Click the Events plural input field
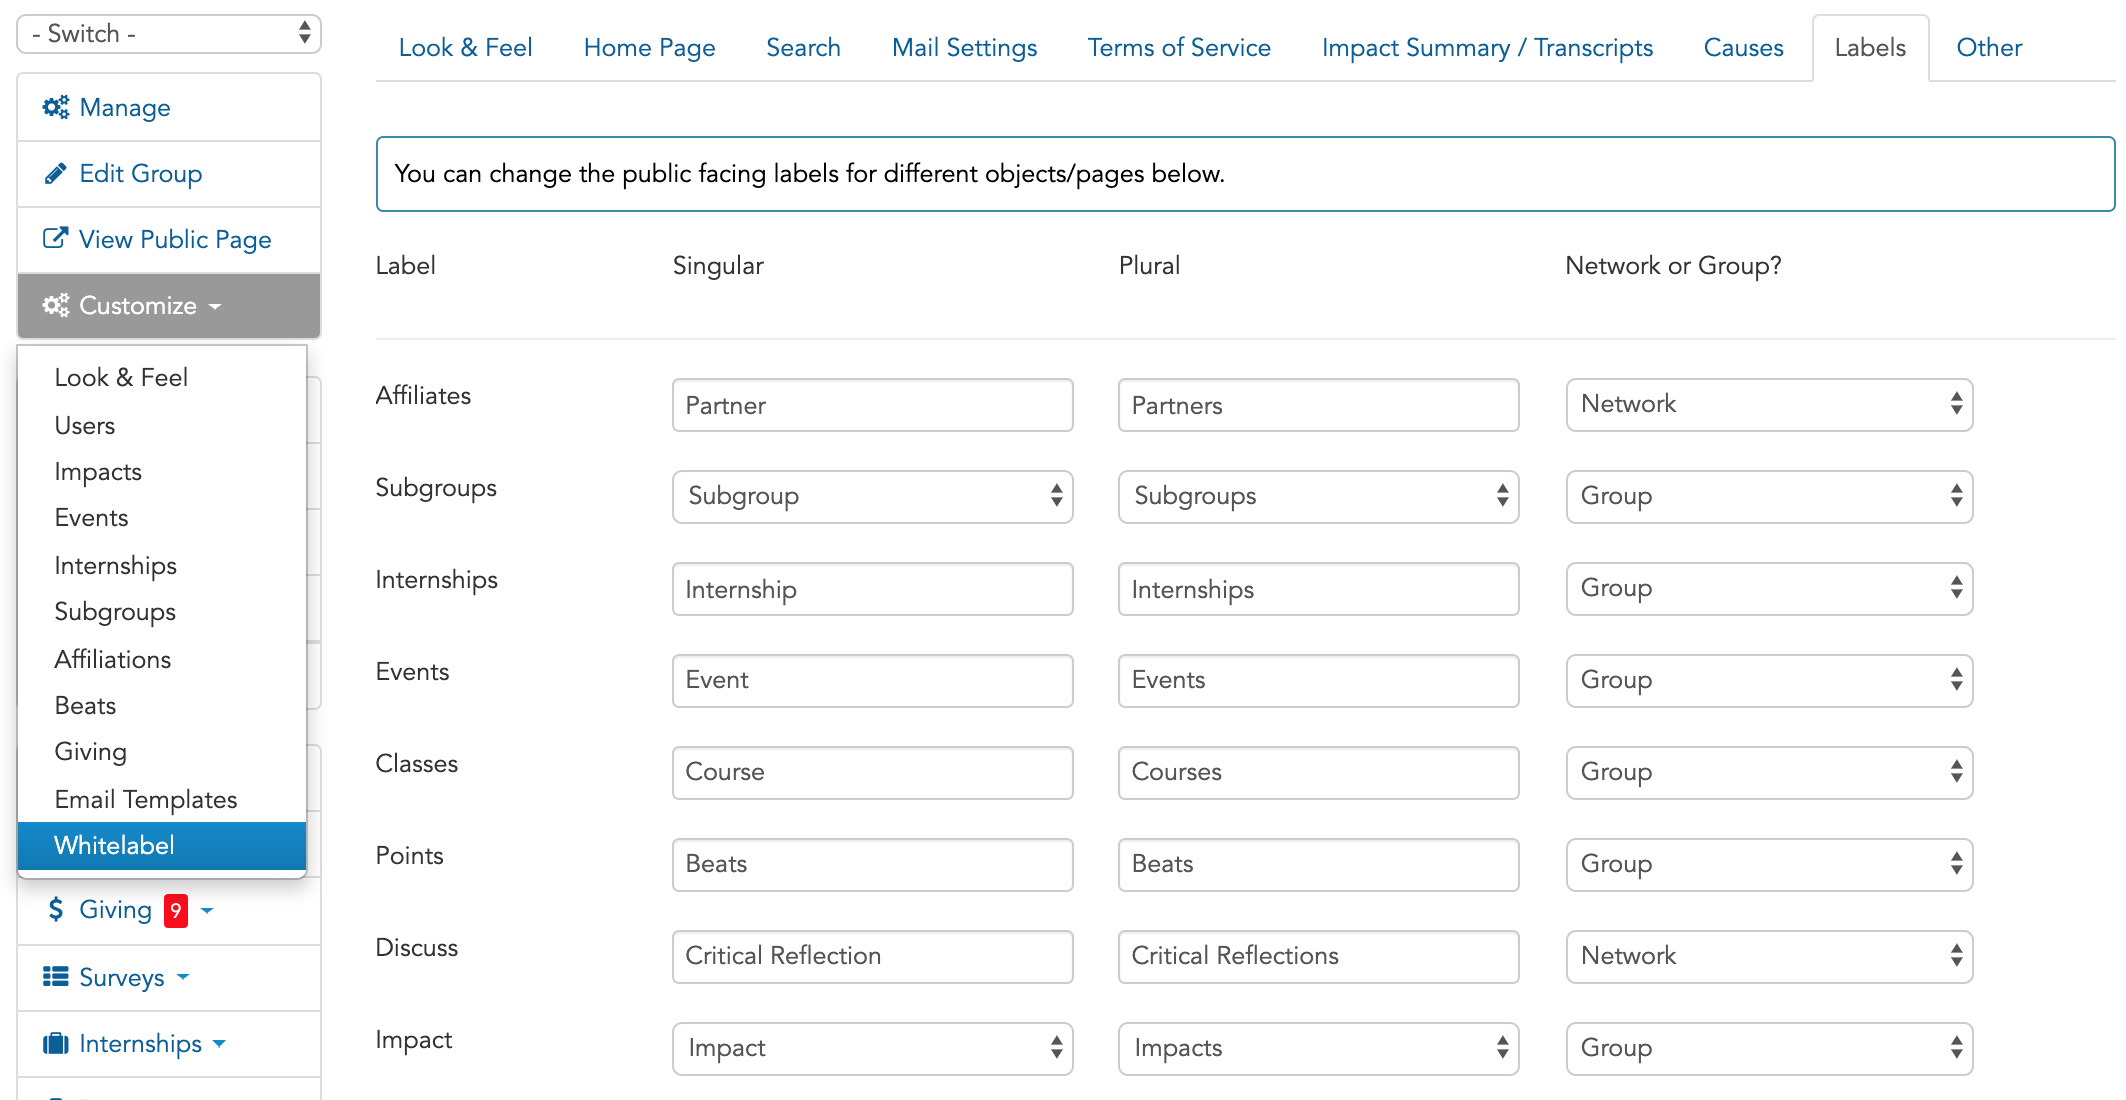 coord(1319,681)
